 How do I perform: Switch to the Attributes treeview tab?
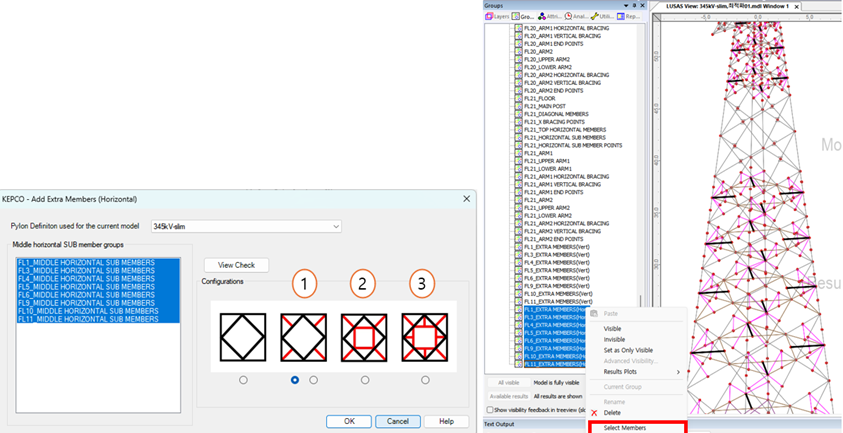549,16
